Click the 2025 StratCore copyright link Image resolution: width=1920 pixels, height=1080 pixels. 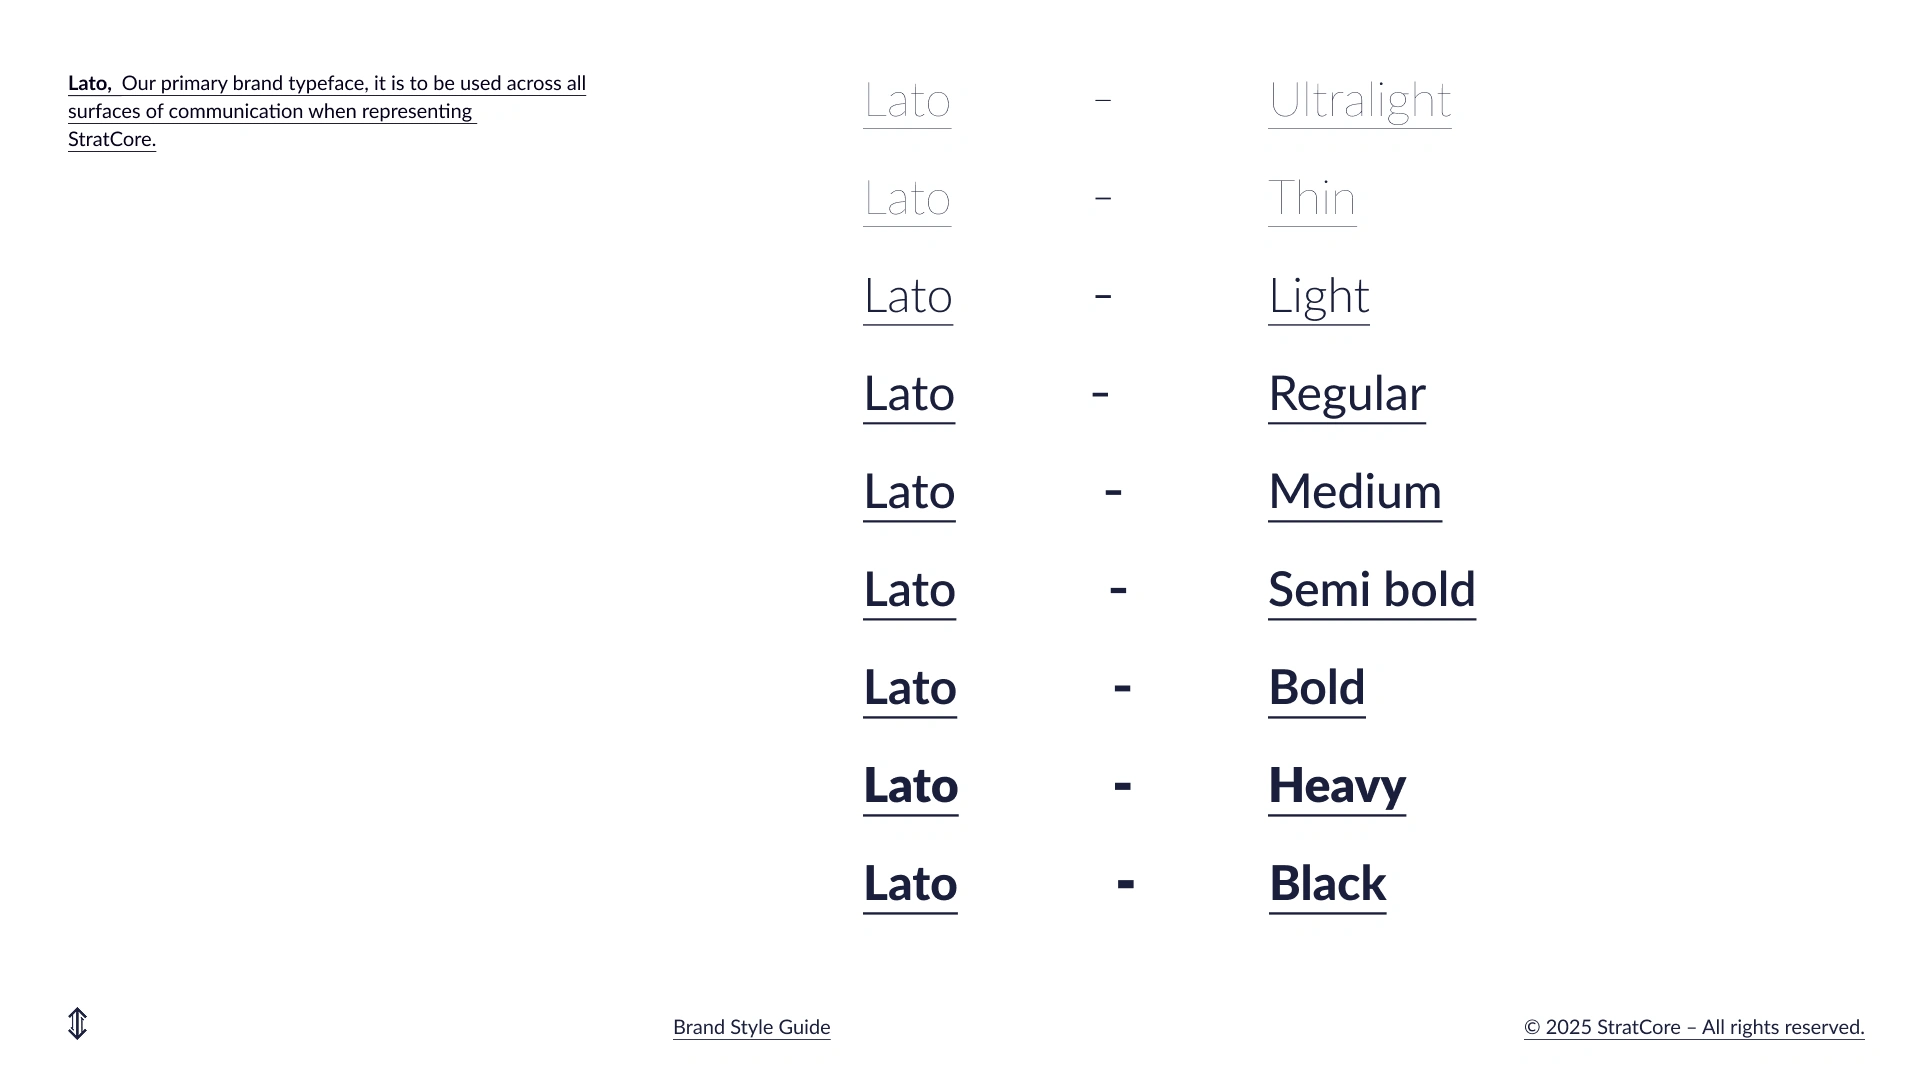[x=1694, y=1027]
